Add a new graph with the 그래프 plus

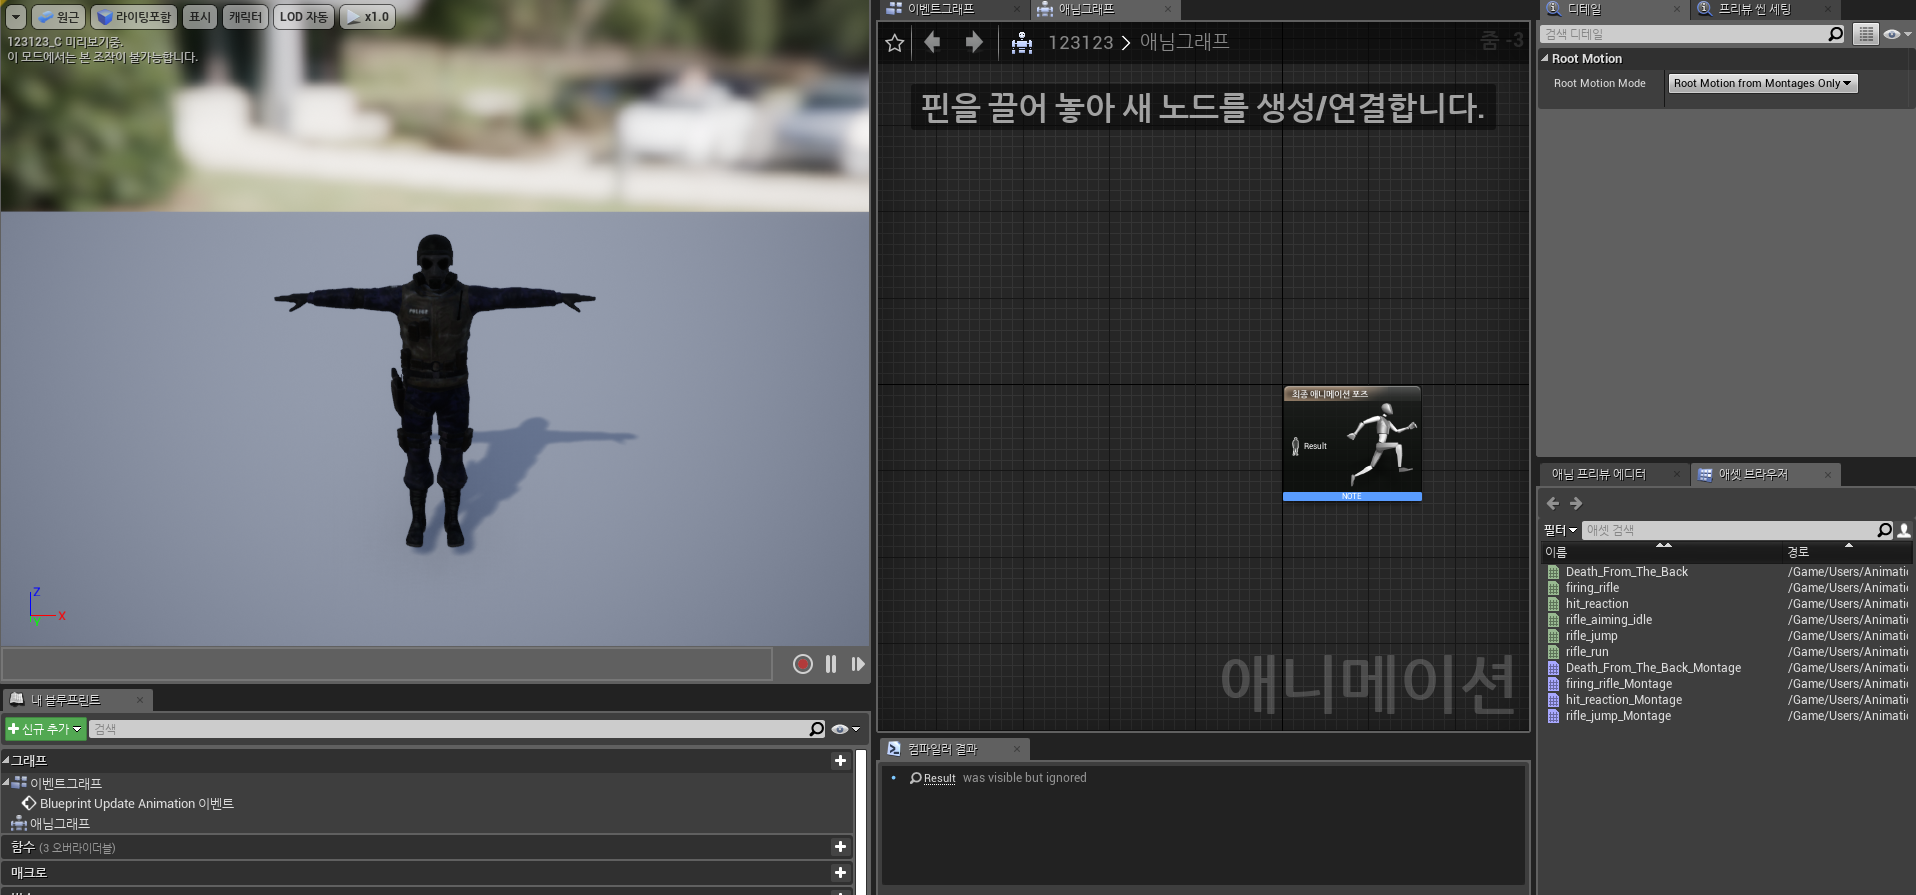tap(840, 761)
